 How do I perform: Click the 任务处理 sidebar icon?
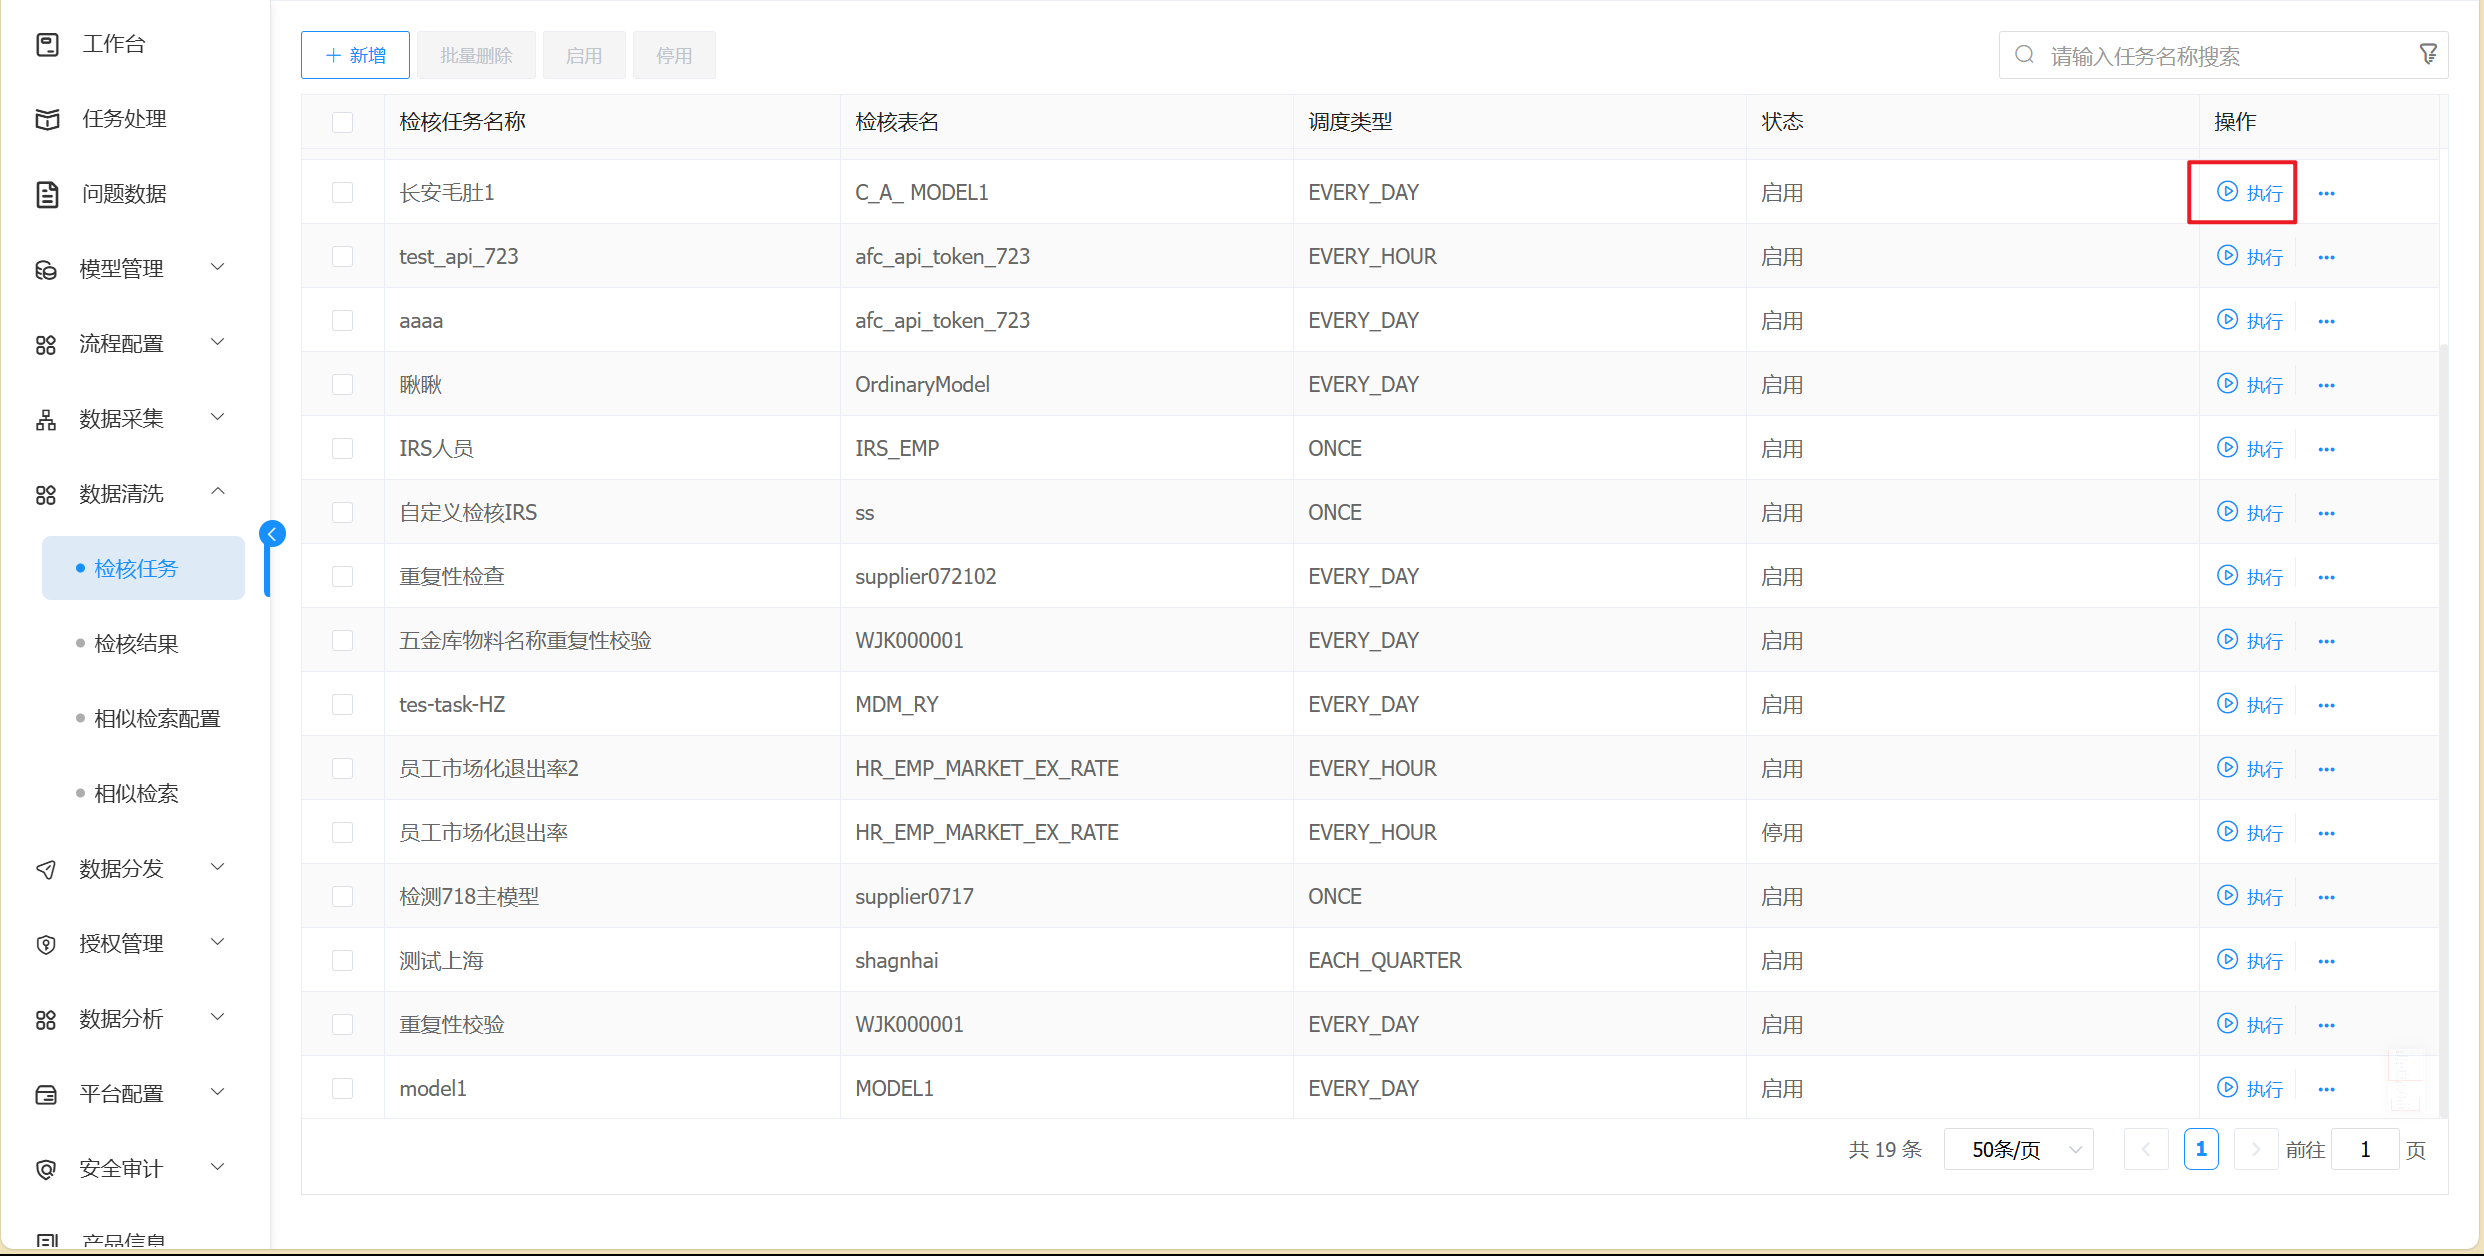[x=47, y=119]
